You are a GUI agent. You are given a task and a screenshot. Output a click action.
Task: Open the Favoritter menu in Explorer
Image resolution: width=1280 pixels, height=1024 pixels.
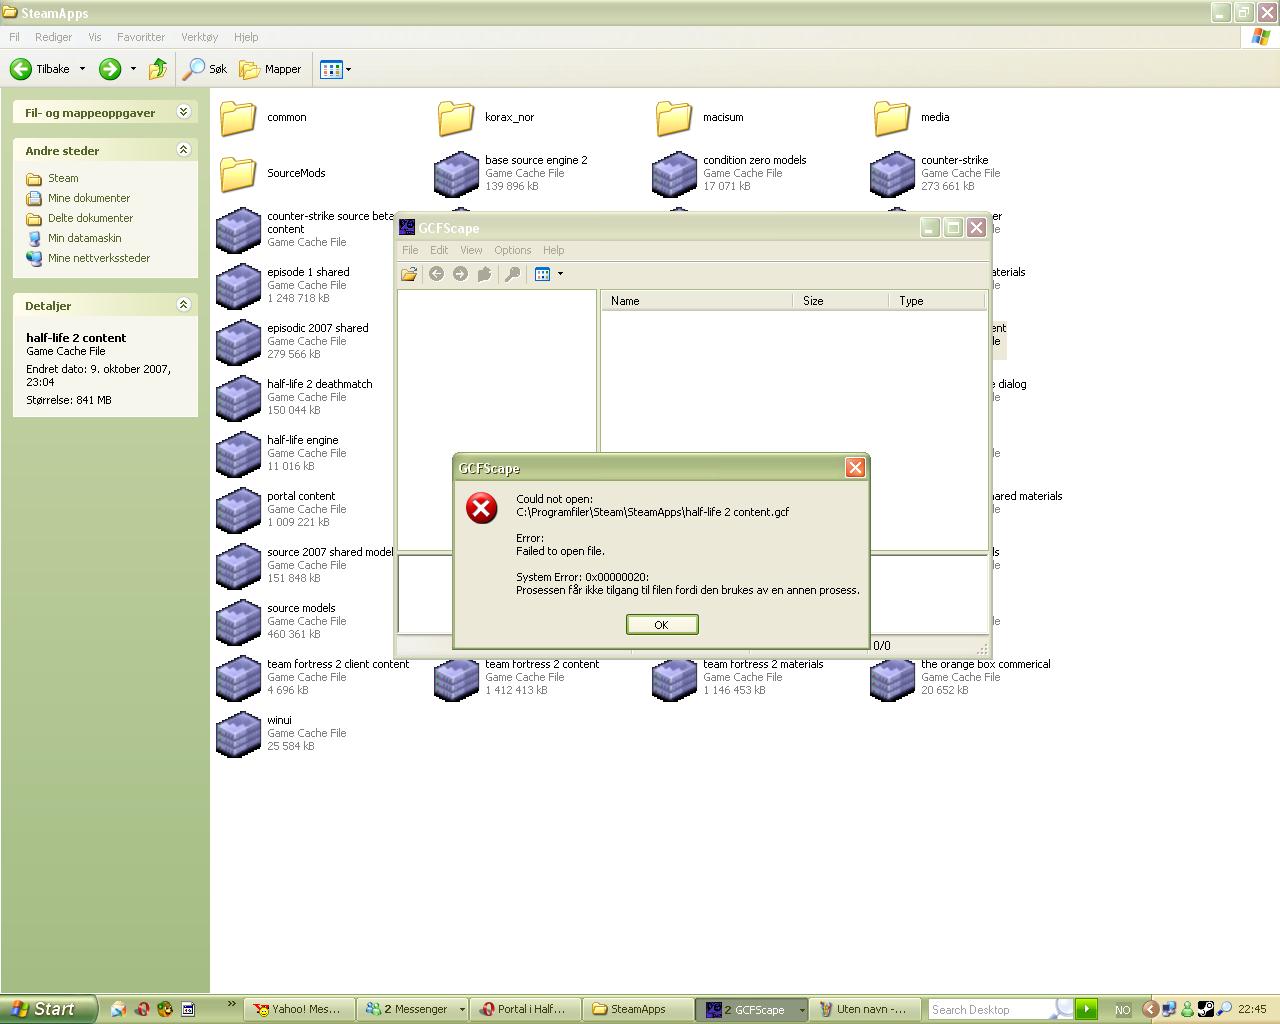coord(141,37)
